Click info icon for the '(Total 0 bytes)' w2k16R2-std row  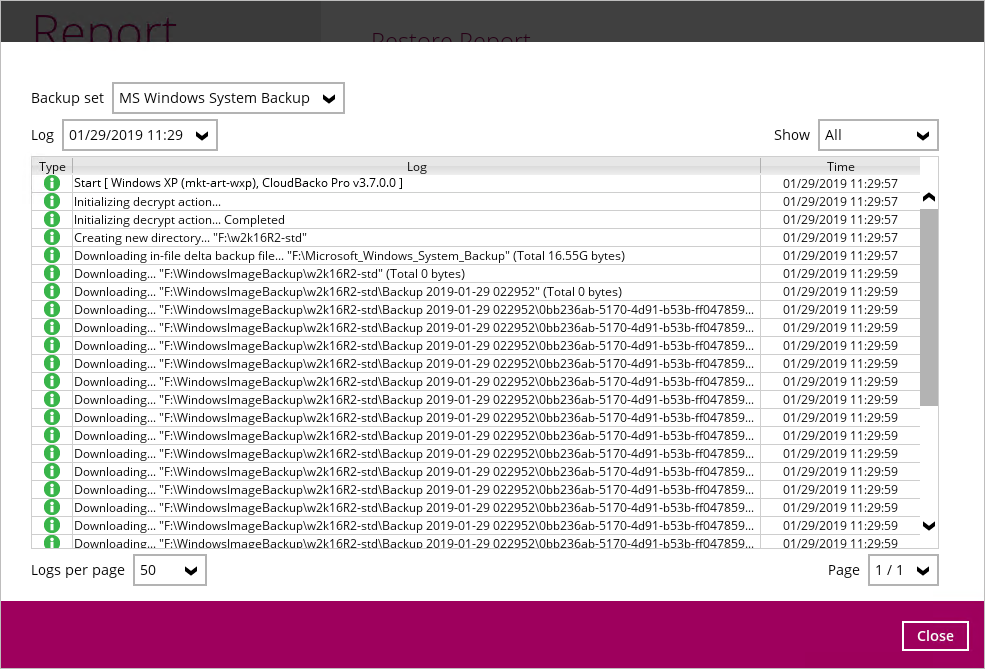[52, 274]
